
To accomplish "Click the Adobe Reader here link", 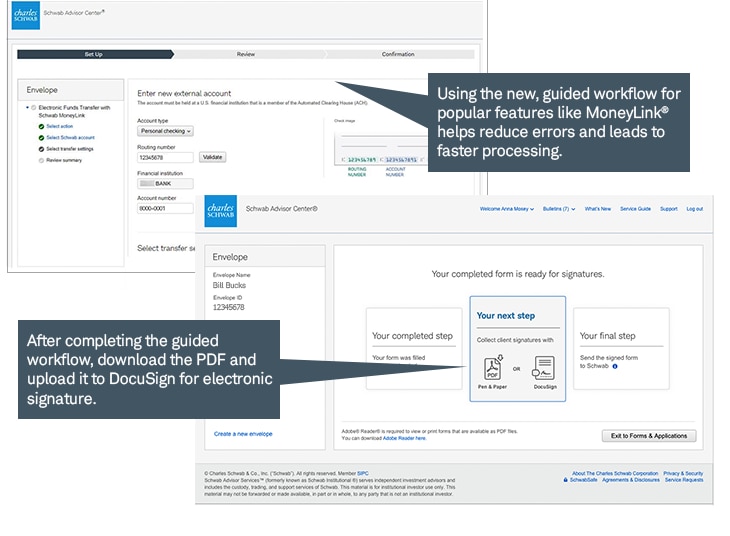I will click(x=404, y=438).
